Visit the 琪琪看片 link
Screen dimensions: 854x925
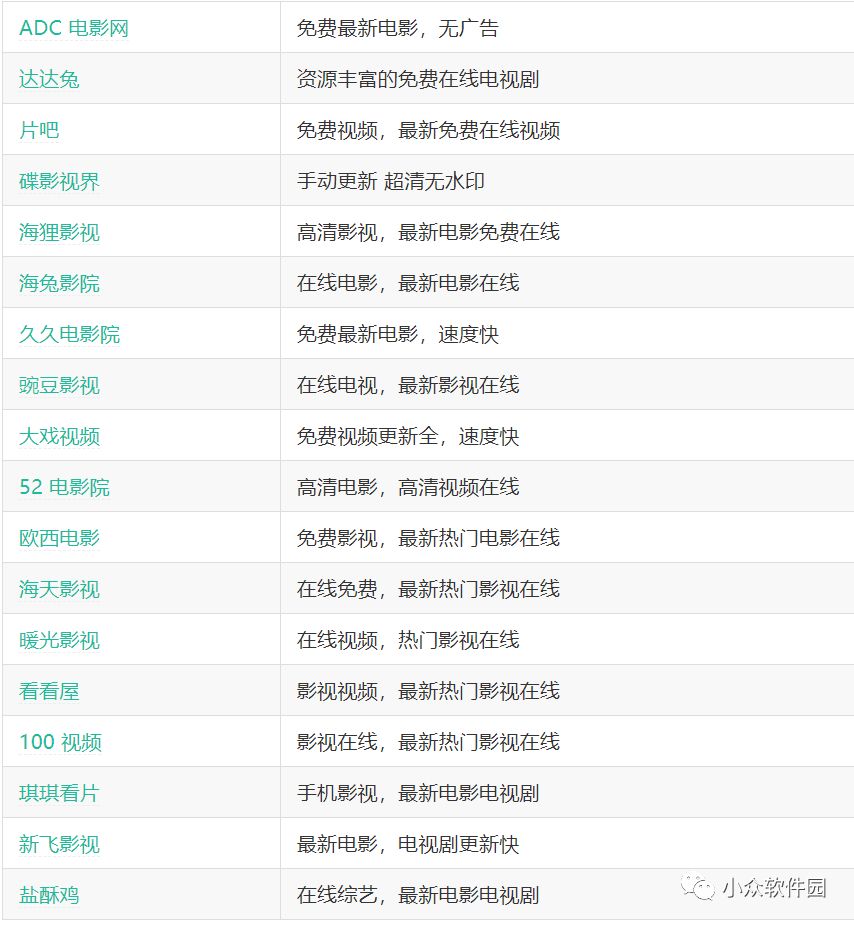coord(55,792)
